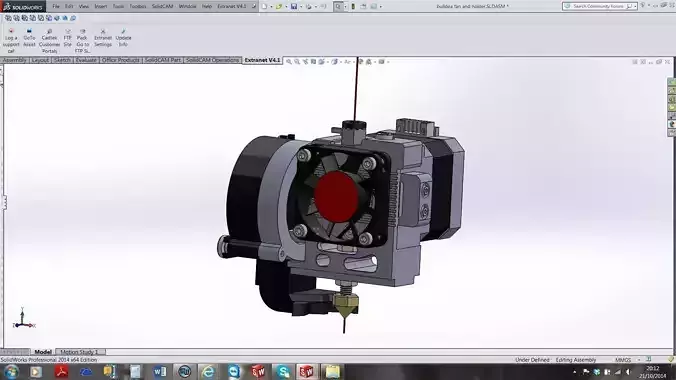The image size is (676, 380).
Task: Click the Save icon
Action: click(294, 6)
